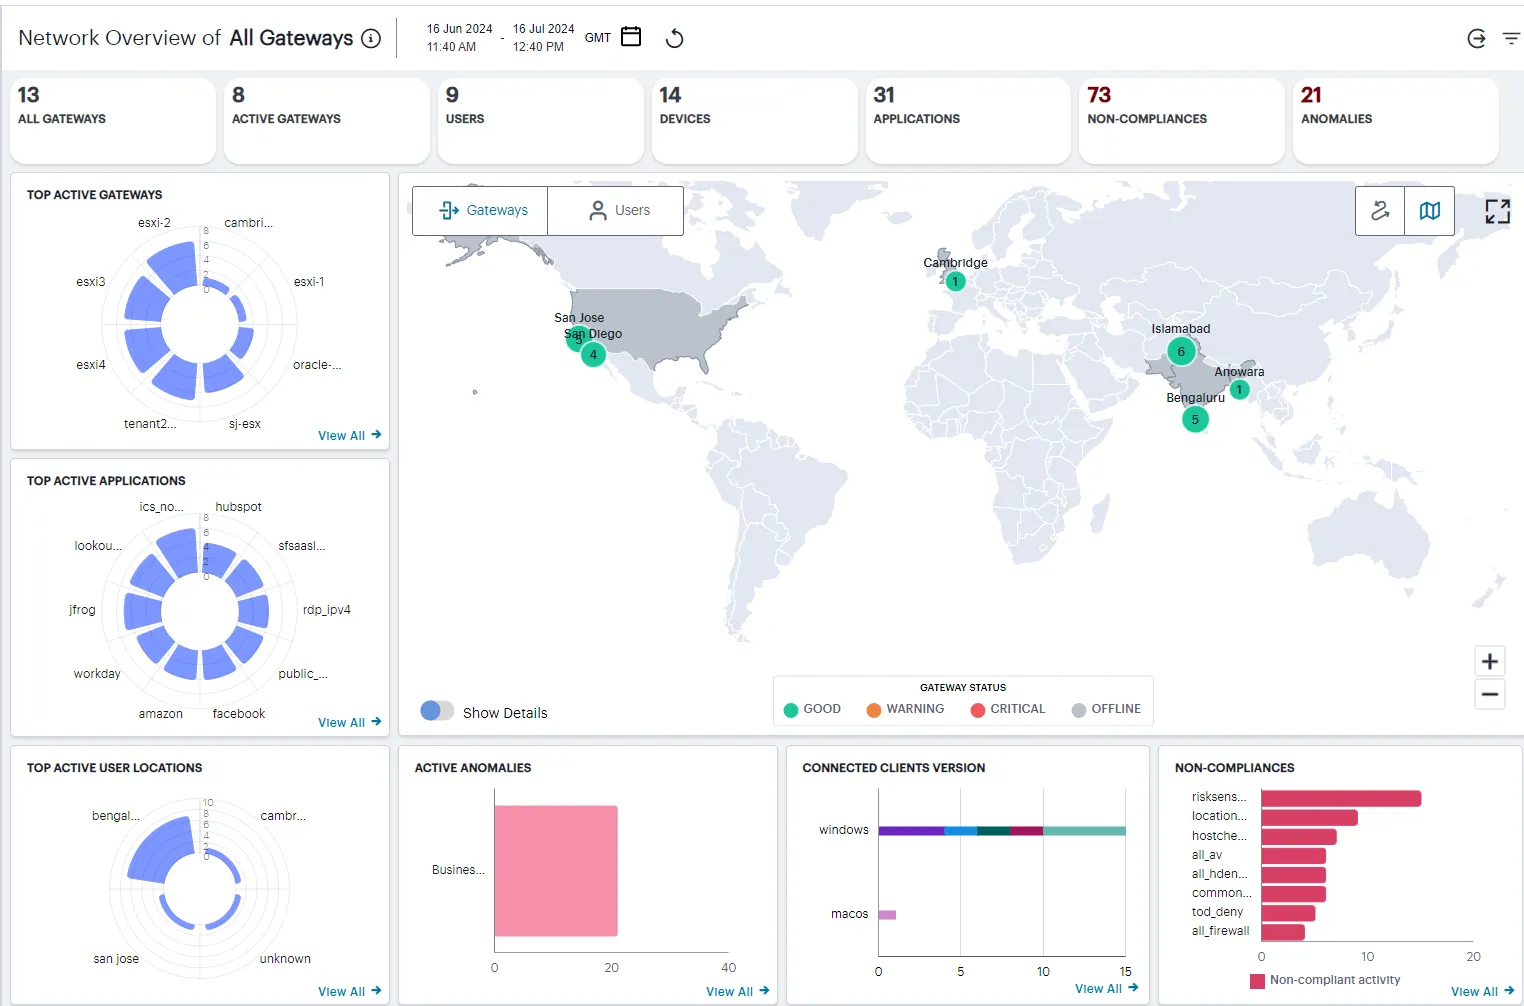Zoom out on the map with minus button
The image size is (1524, 1006).
[1490, 694]
